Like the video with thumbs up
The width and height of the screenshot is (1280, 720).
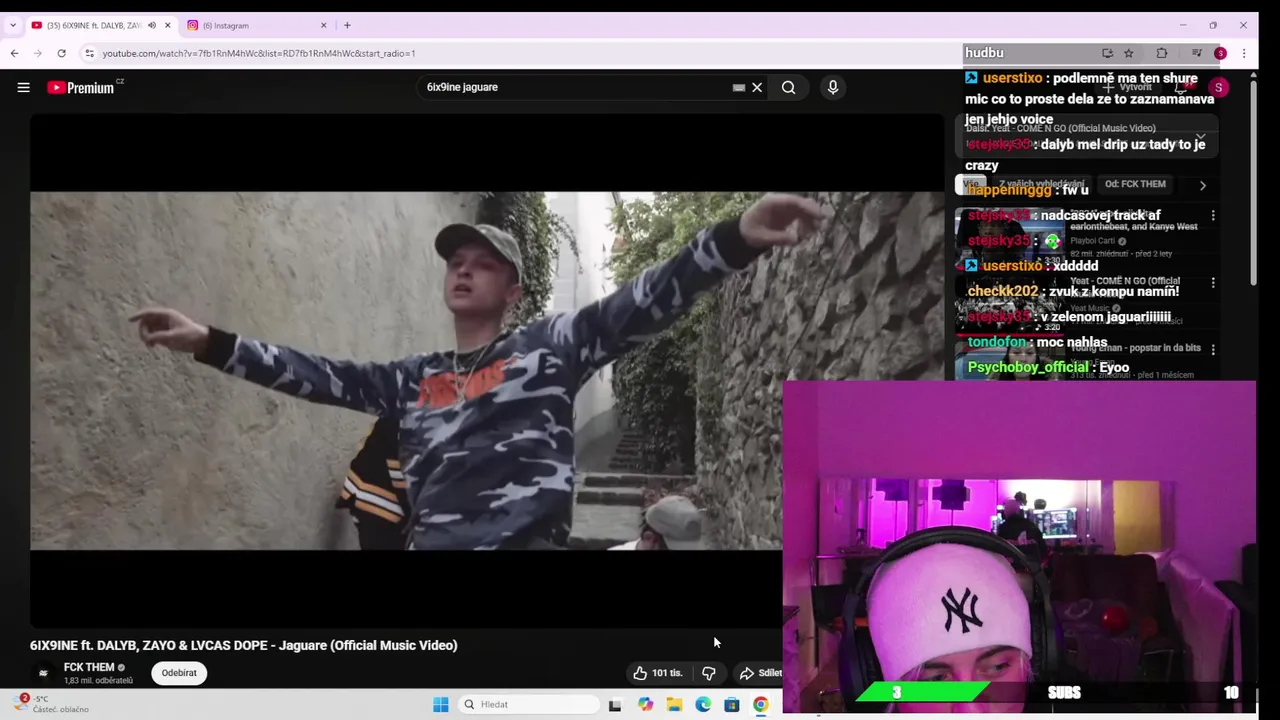[656, 673]
